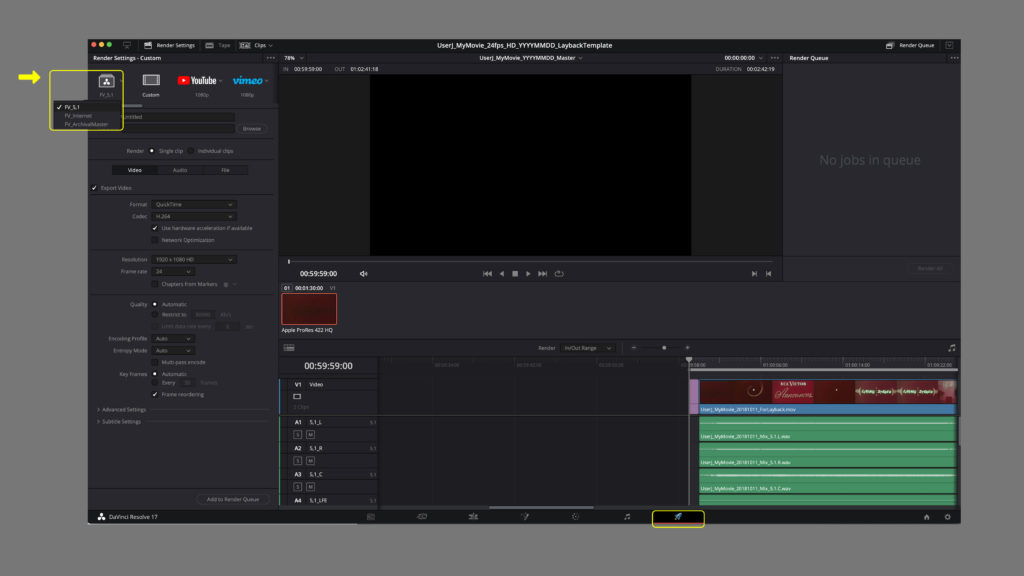Open Project Settings gear icon
This screenshot has width=1024, height=576.
click(x=948, y=517)
